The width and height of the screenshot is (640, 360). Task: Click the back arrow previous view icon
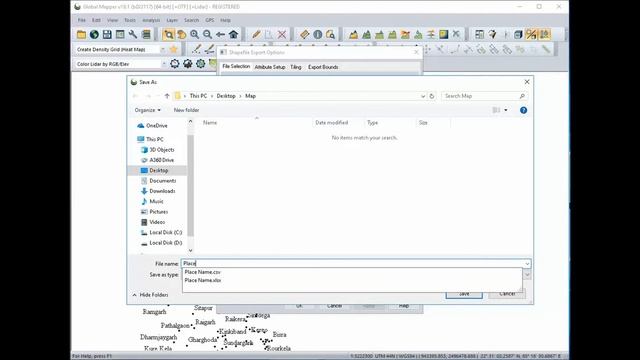tap(220, 35)
